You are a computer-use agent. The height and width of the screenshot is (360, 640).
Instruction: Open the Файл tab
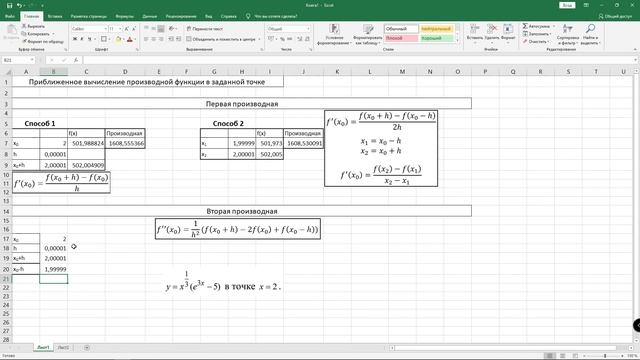tap(10, 16)
